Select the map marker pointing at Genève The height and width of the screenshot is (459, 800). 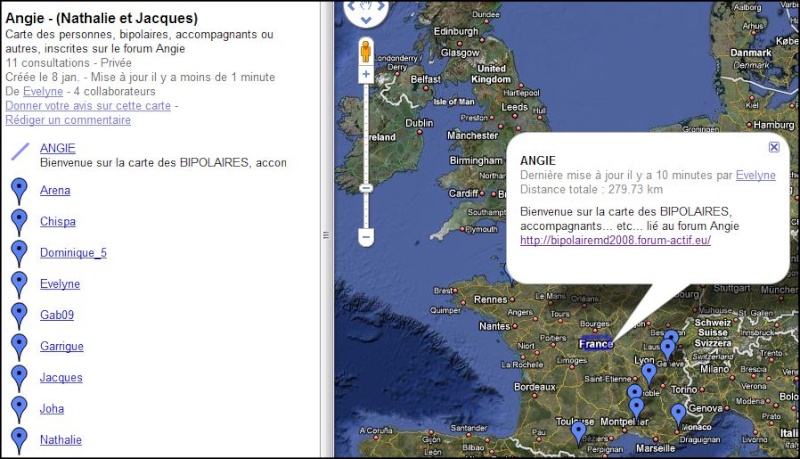click(667, 350)
